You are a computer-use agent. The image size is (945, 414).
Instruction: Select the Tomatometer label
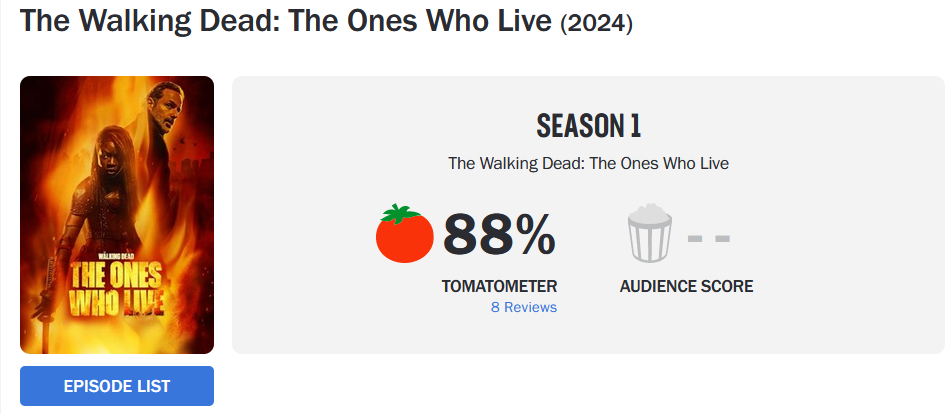[x=499, y=286]
